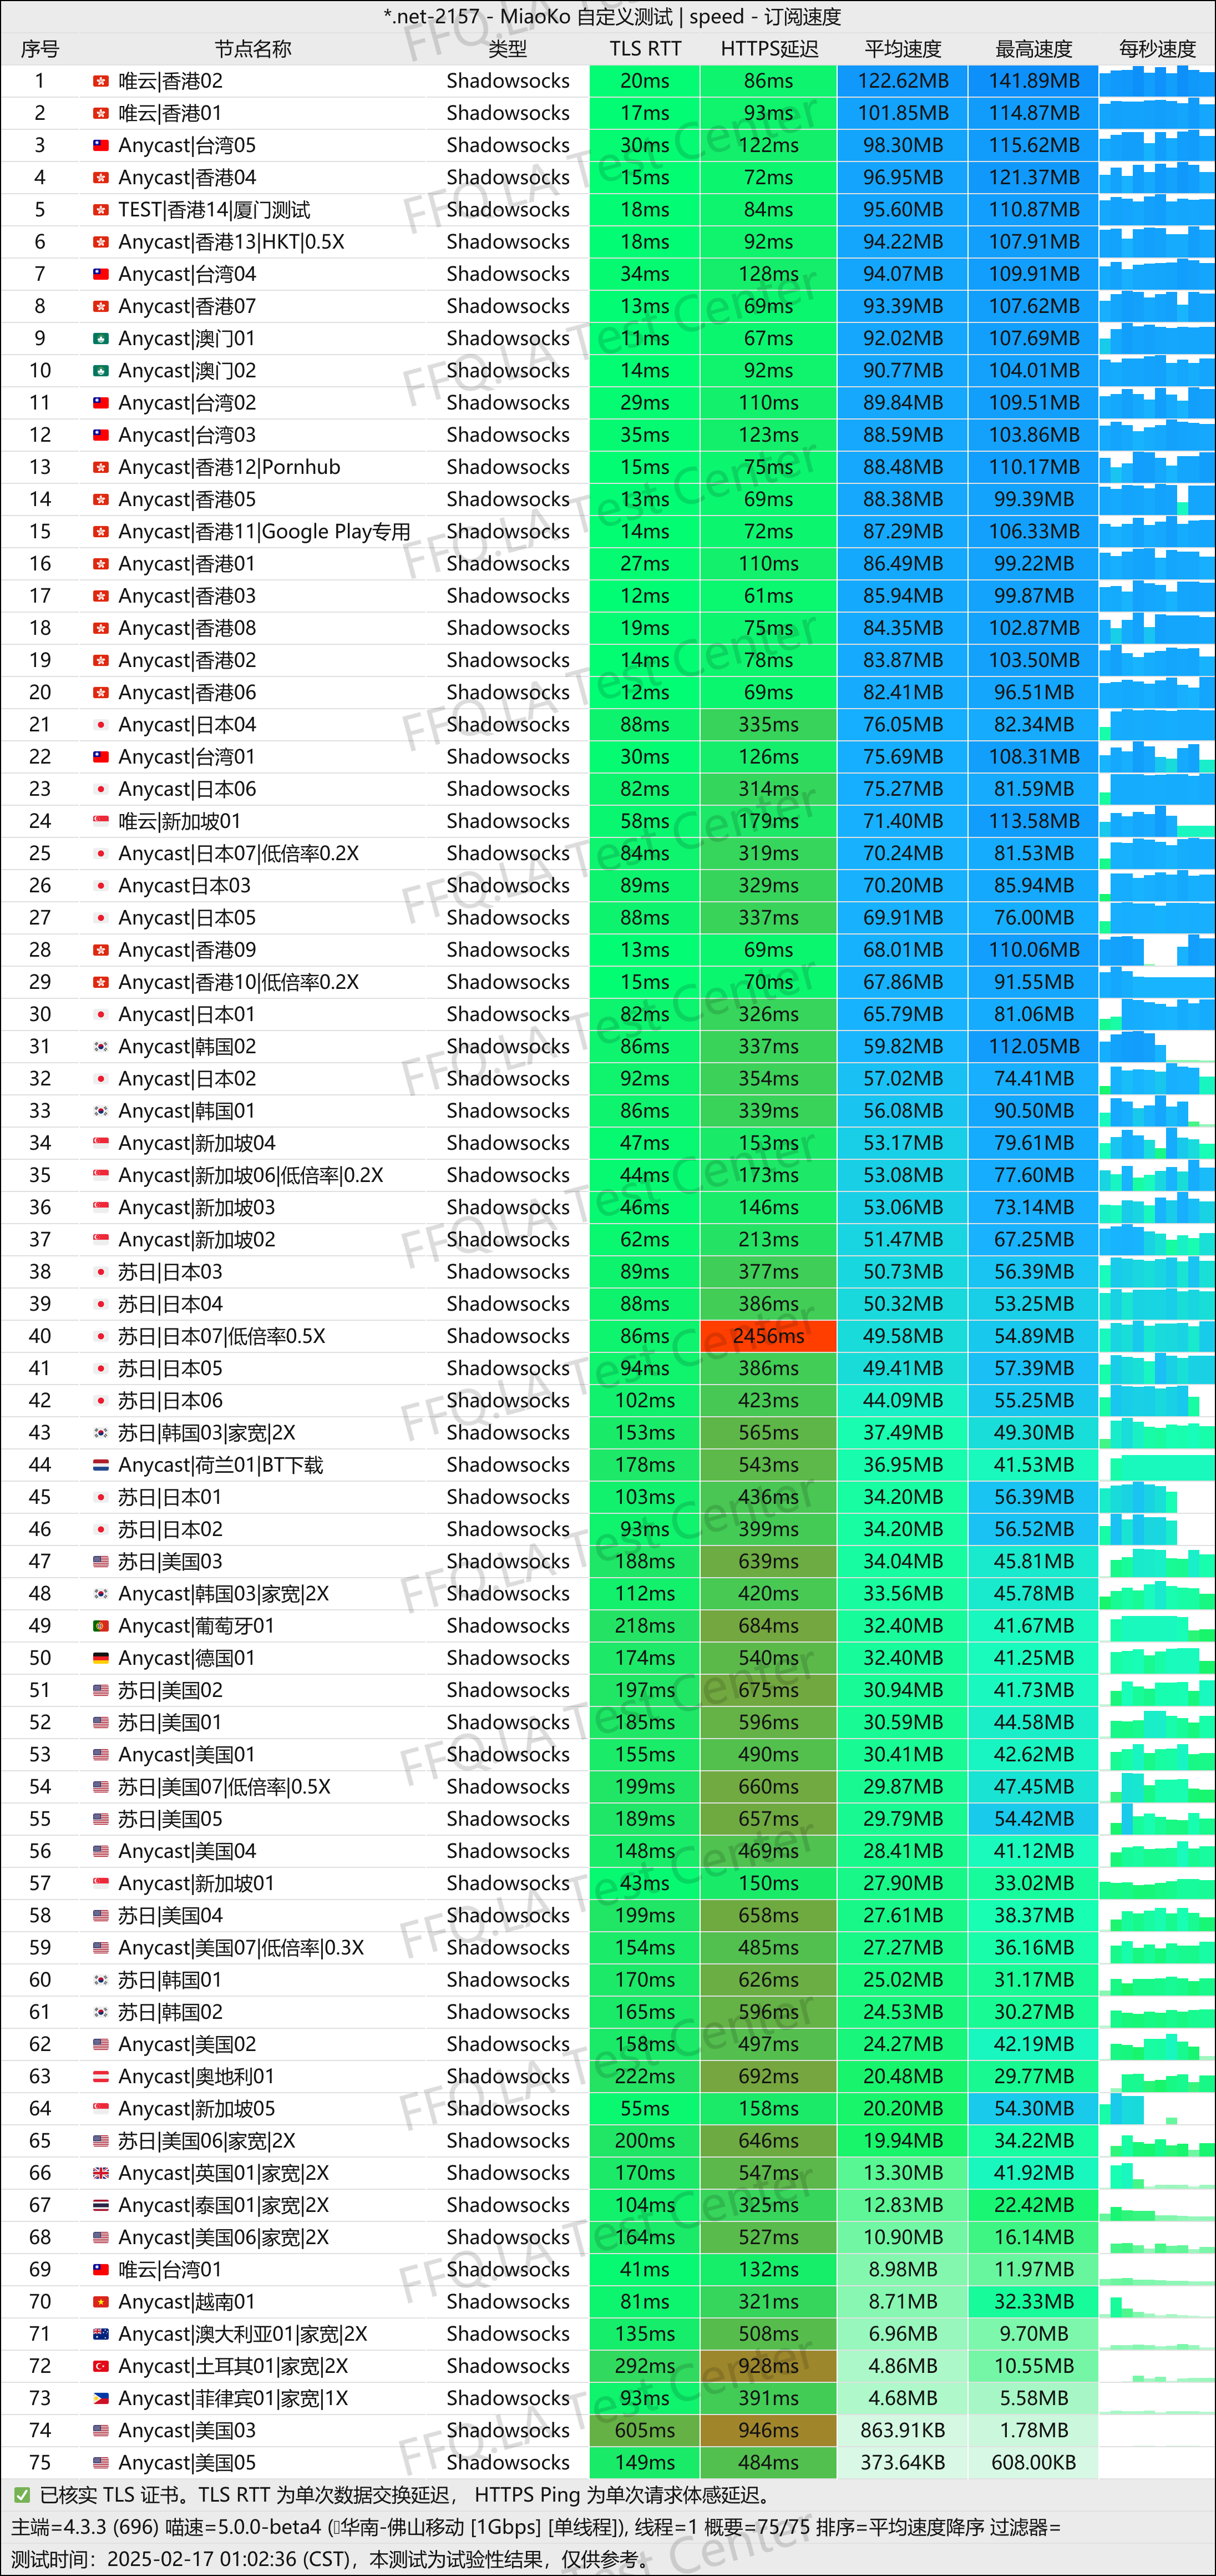Click the 122.62MB average speed cell

pyautogui.click(x=903, y=81)
